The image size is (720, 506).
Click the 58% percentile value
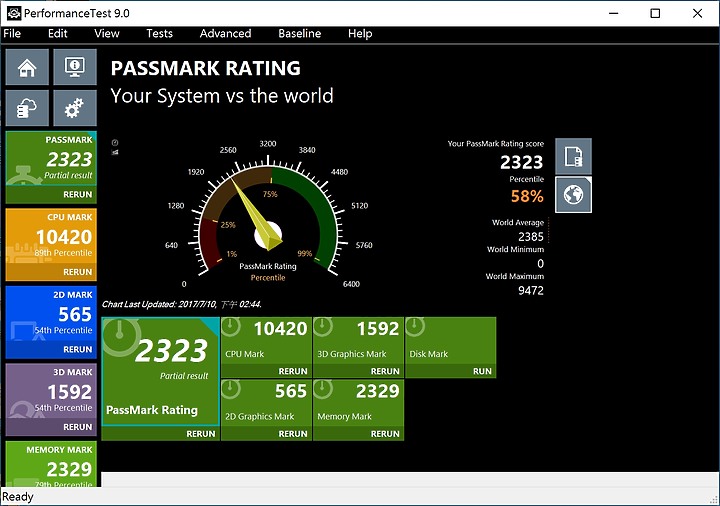[x=527, y=197]
